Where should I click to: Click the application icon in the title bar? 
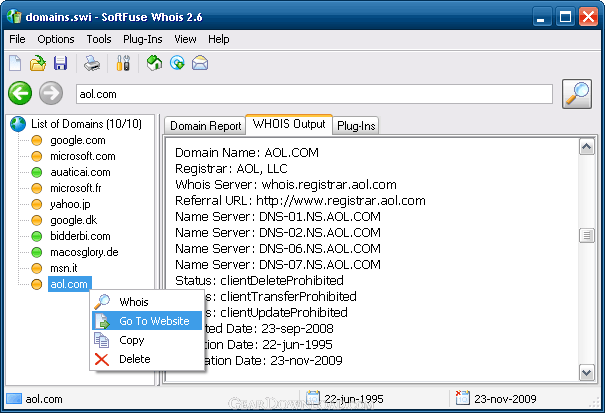click(x=15, y=17)
